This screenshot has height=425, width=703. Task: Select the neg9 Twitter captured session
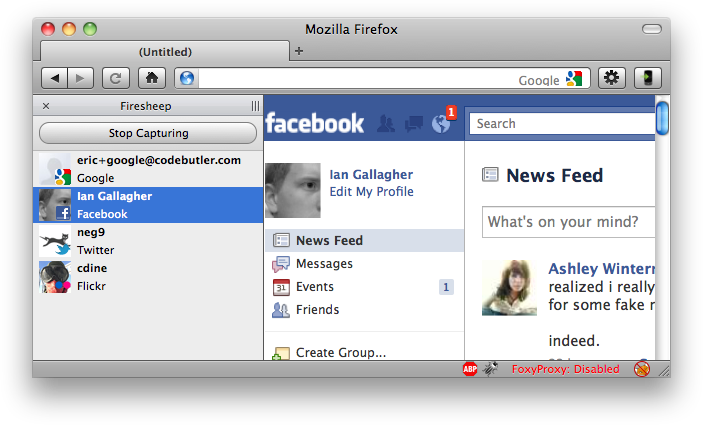click(148, 241)
